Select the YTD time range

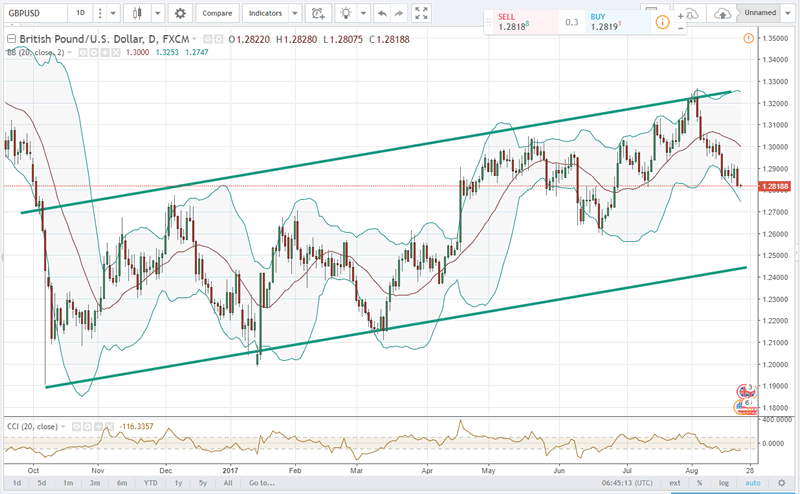[150, 483]
